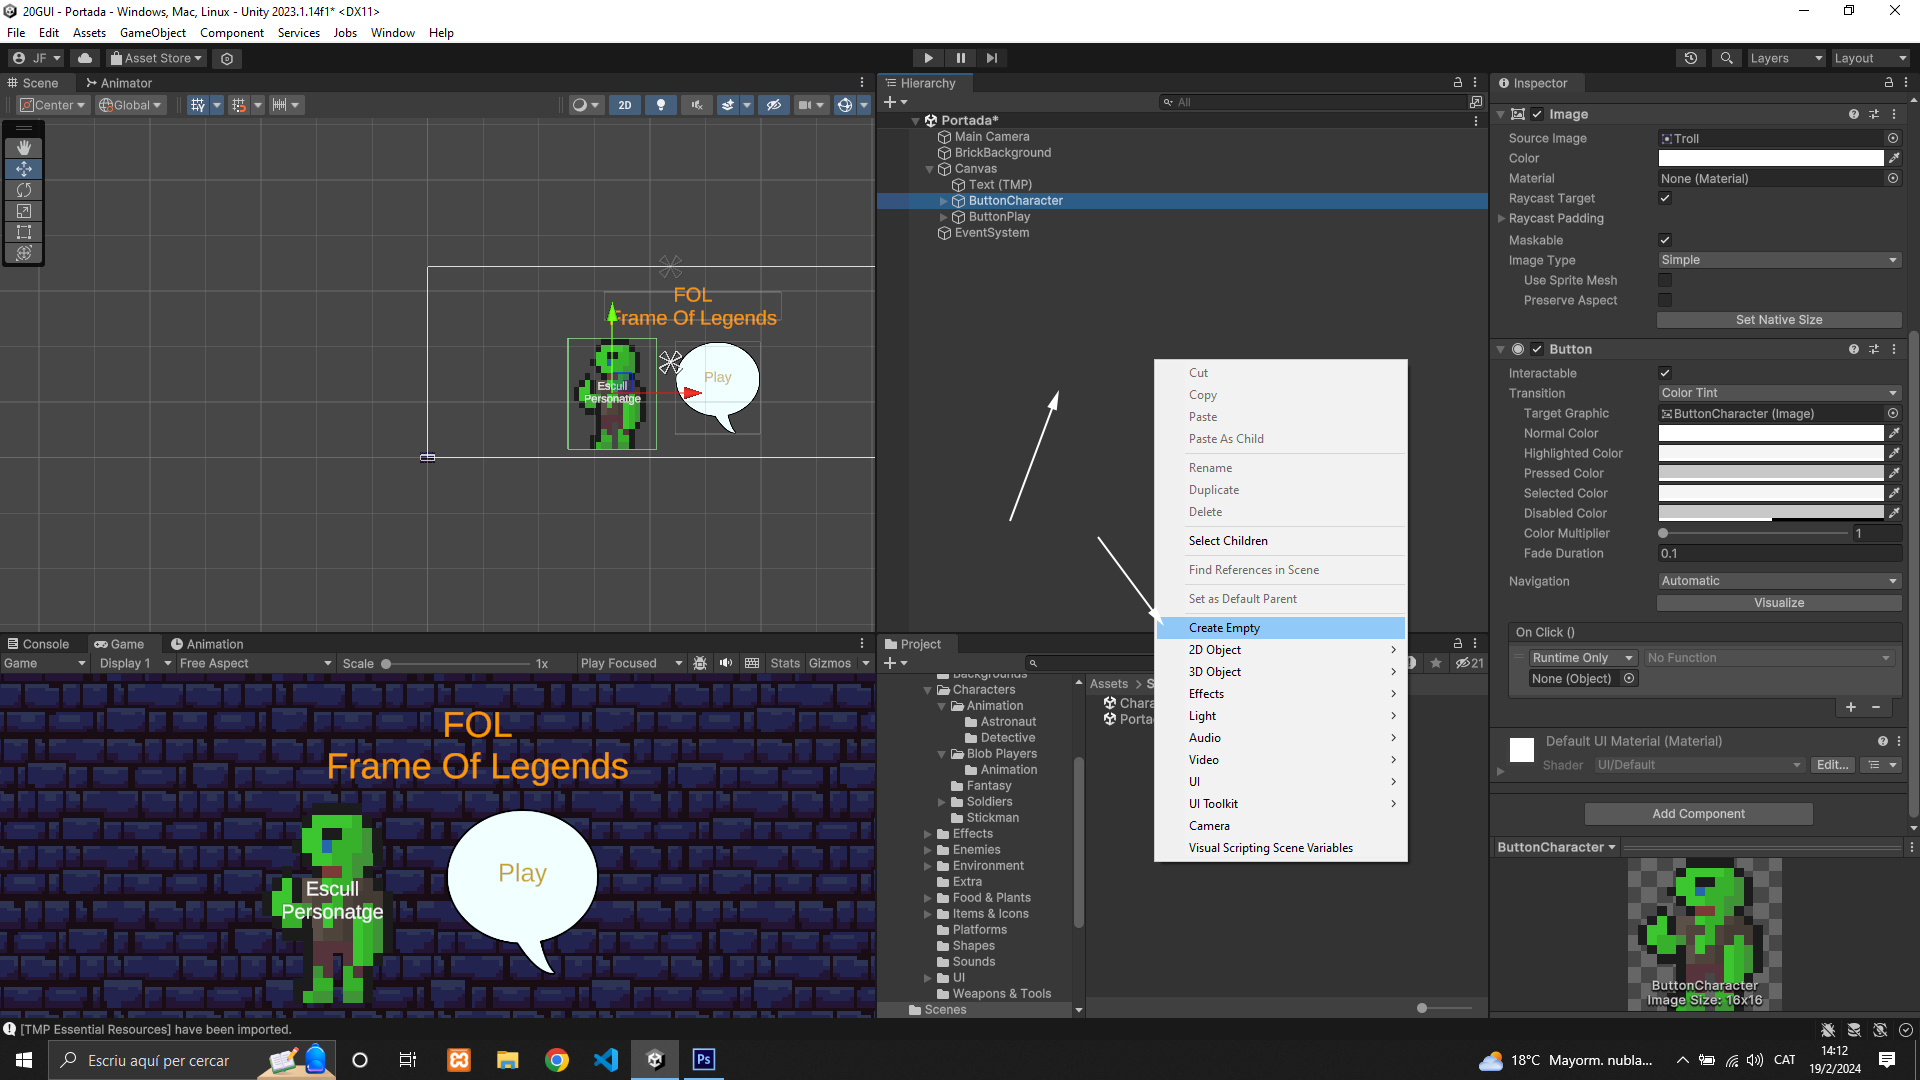Choose Create Empty from context menu
Image resolution: width=1920 pixels, height=1080 pixels.
pos(1224,628)
